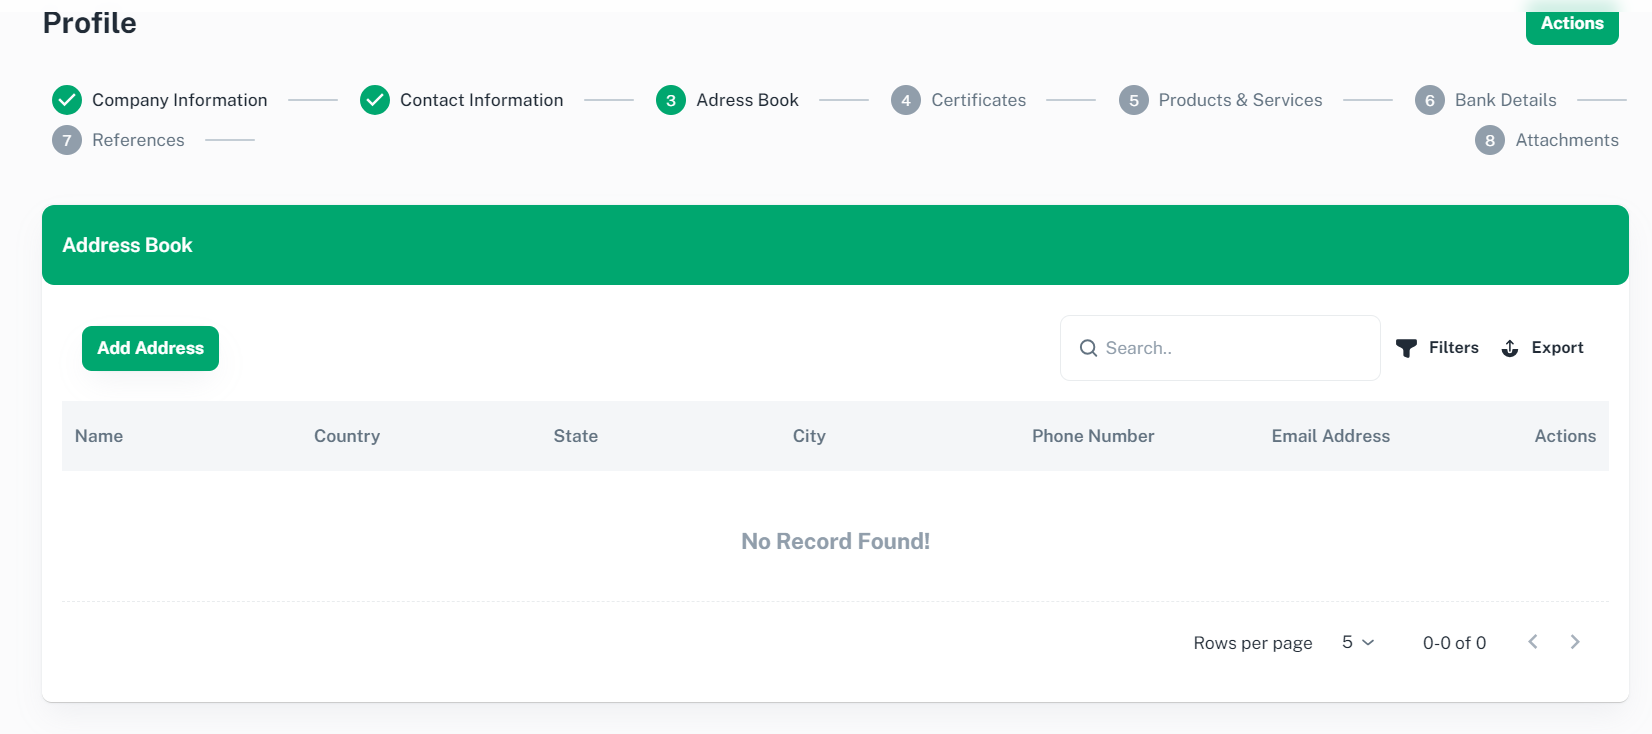Viewport: 1652px width, 734px height.
Task: Click the Email Address column header
Action: [x=1330, y=436]
